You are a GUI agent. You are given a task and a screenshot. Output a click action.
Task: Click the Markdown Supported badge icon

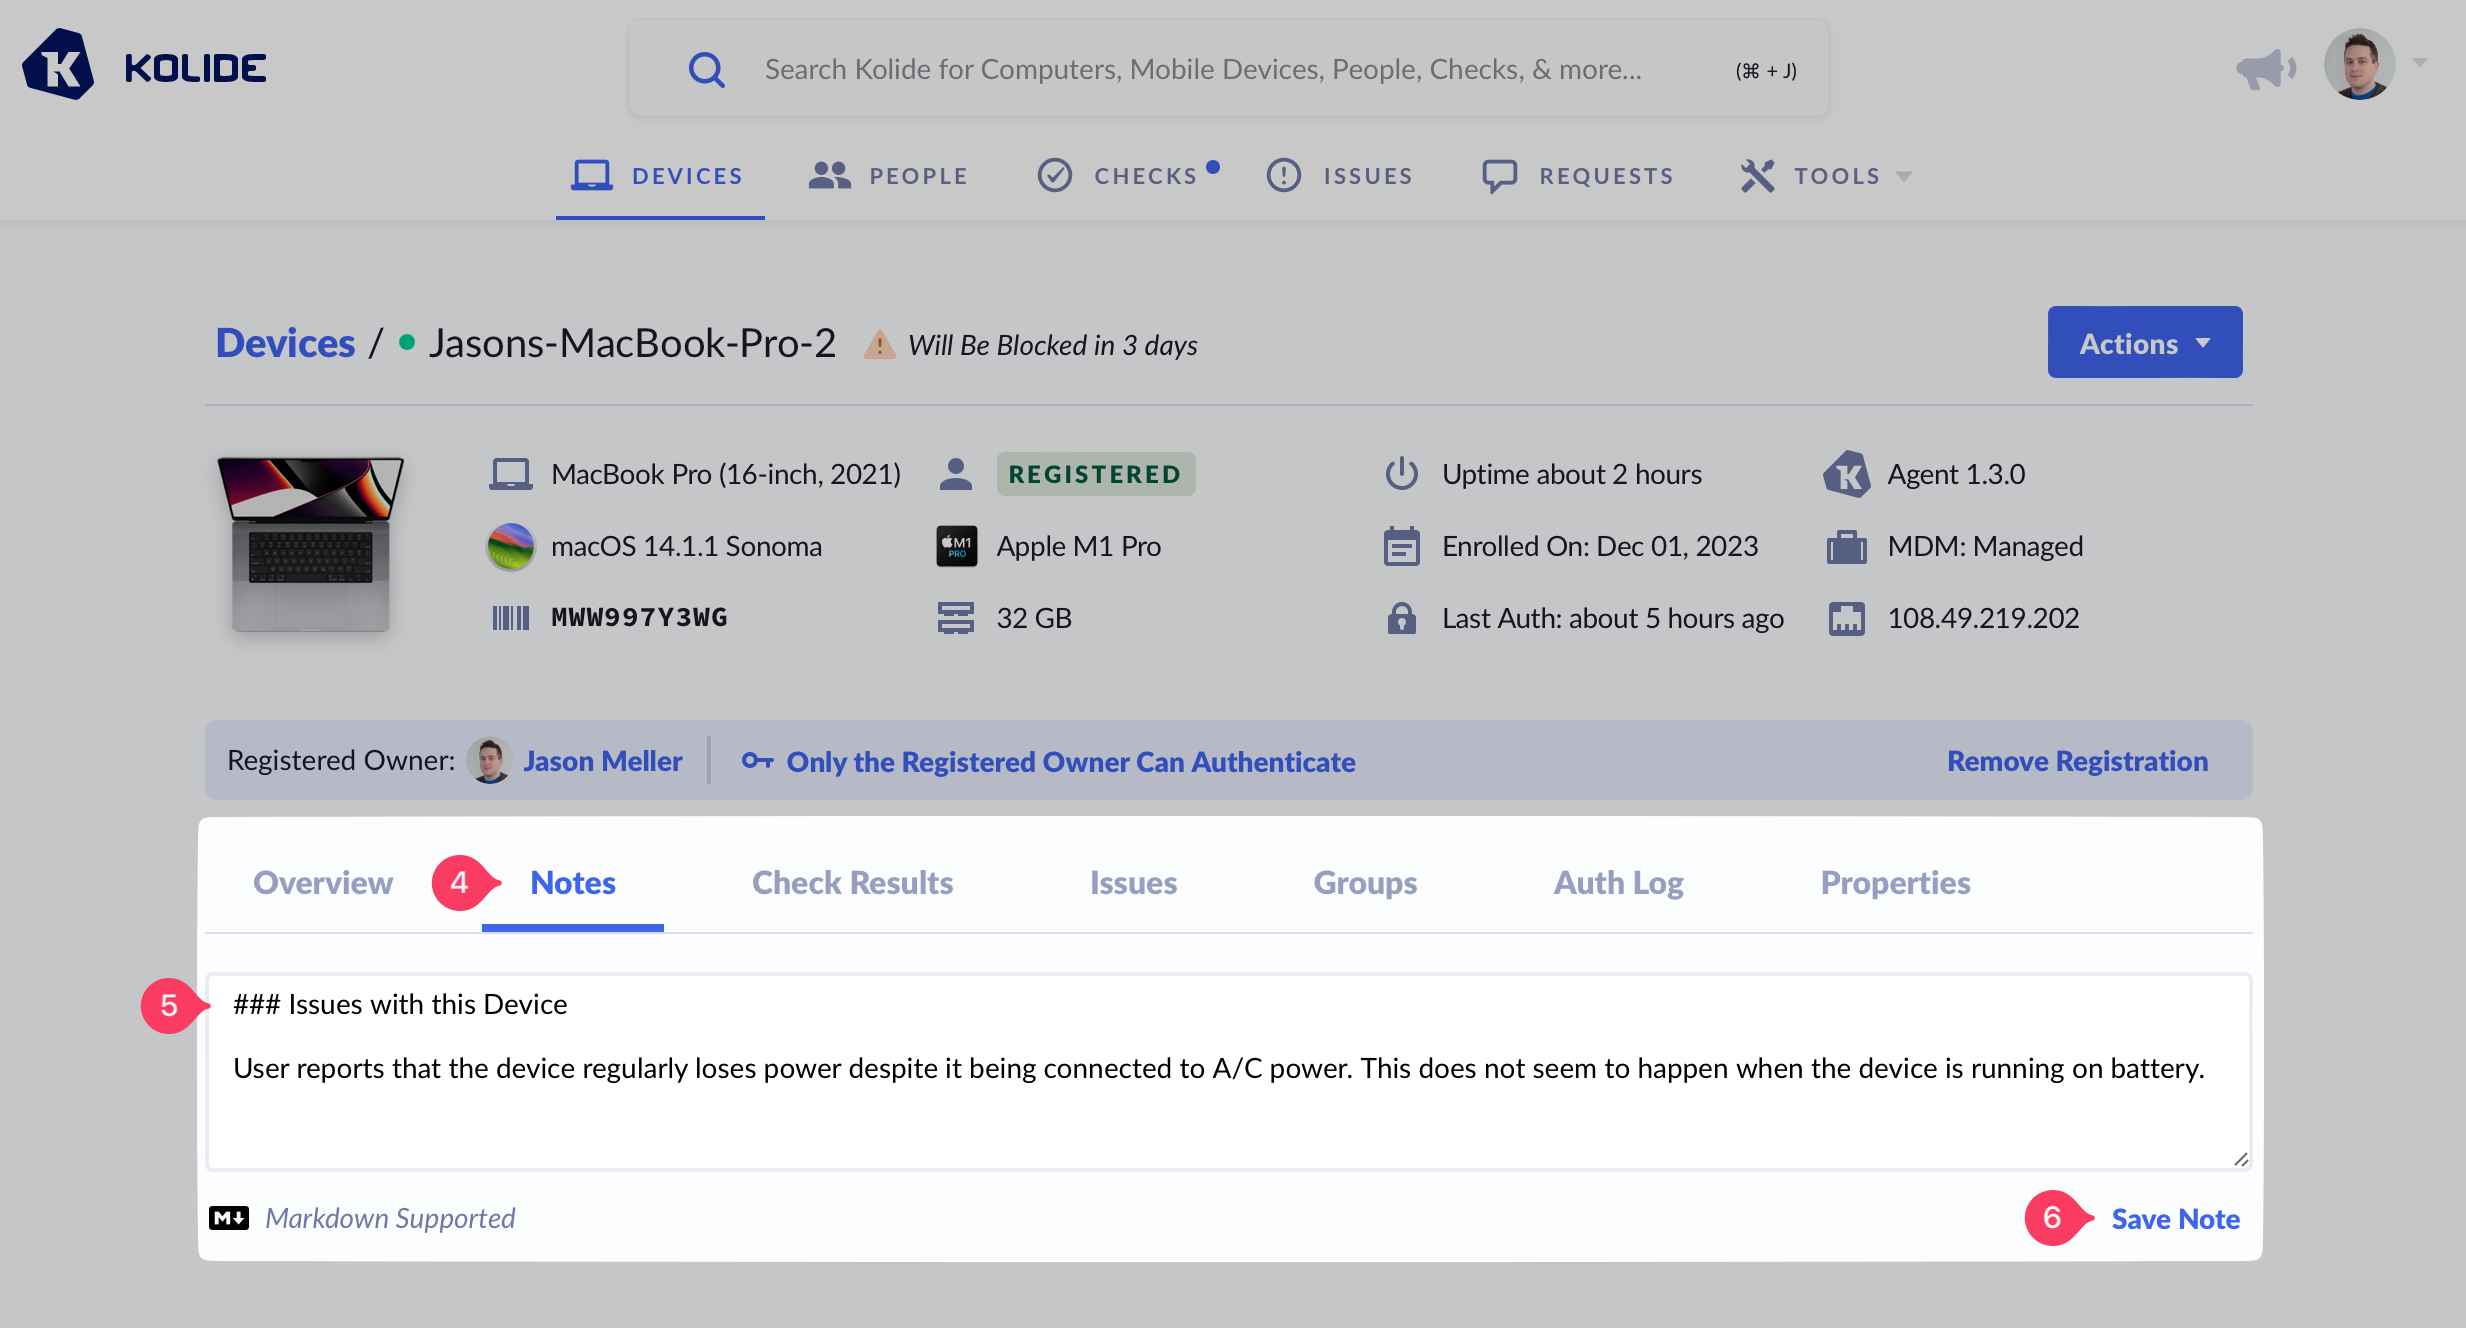[x=228, y=1218]
